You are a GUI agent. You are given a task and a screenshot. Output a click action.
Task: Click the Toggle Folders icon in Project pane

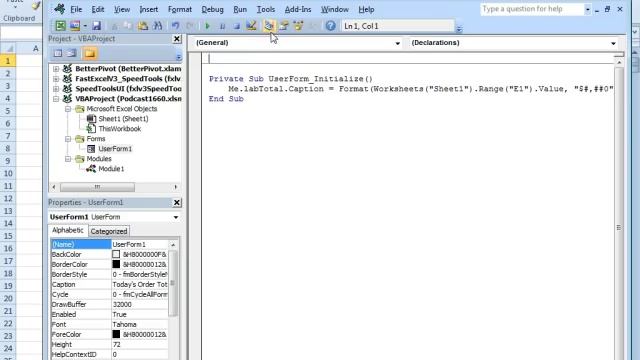coord(90,53)
